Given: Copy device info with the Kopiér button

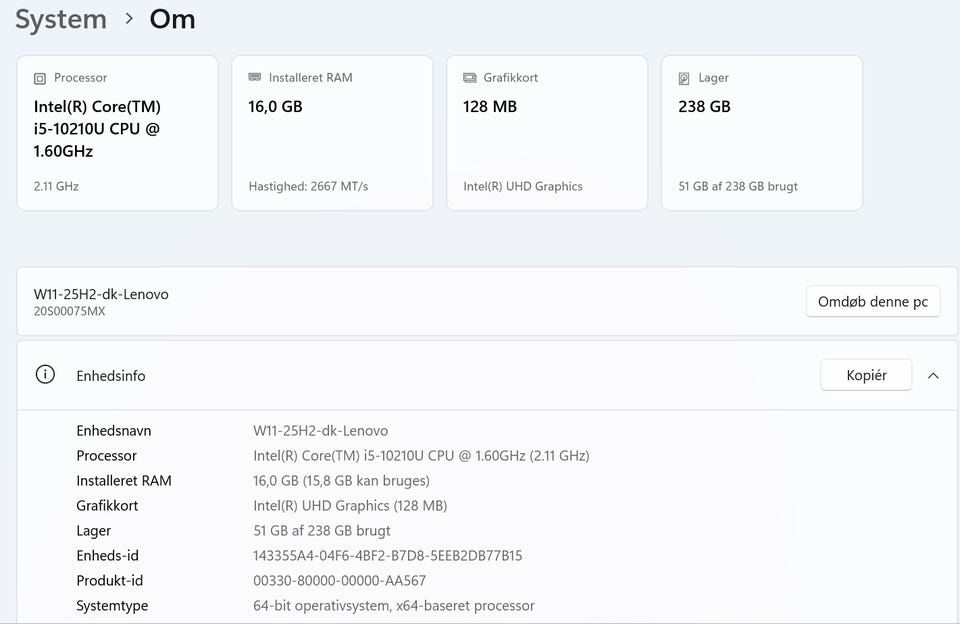Looking at the screenshot, I should pos(866,375).
